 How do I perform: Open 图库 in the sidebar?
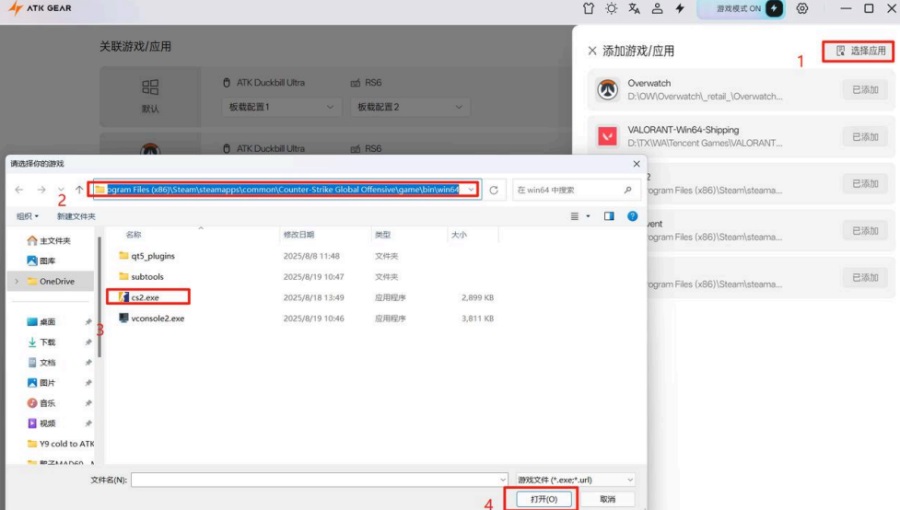coord(41,261)
